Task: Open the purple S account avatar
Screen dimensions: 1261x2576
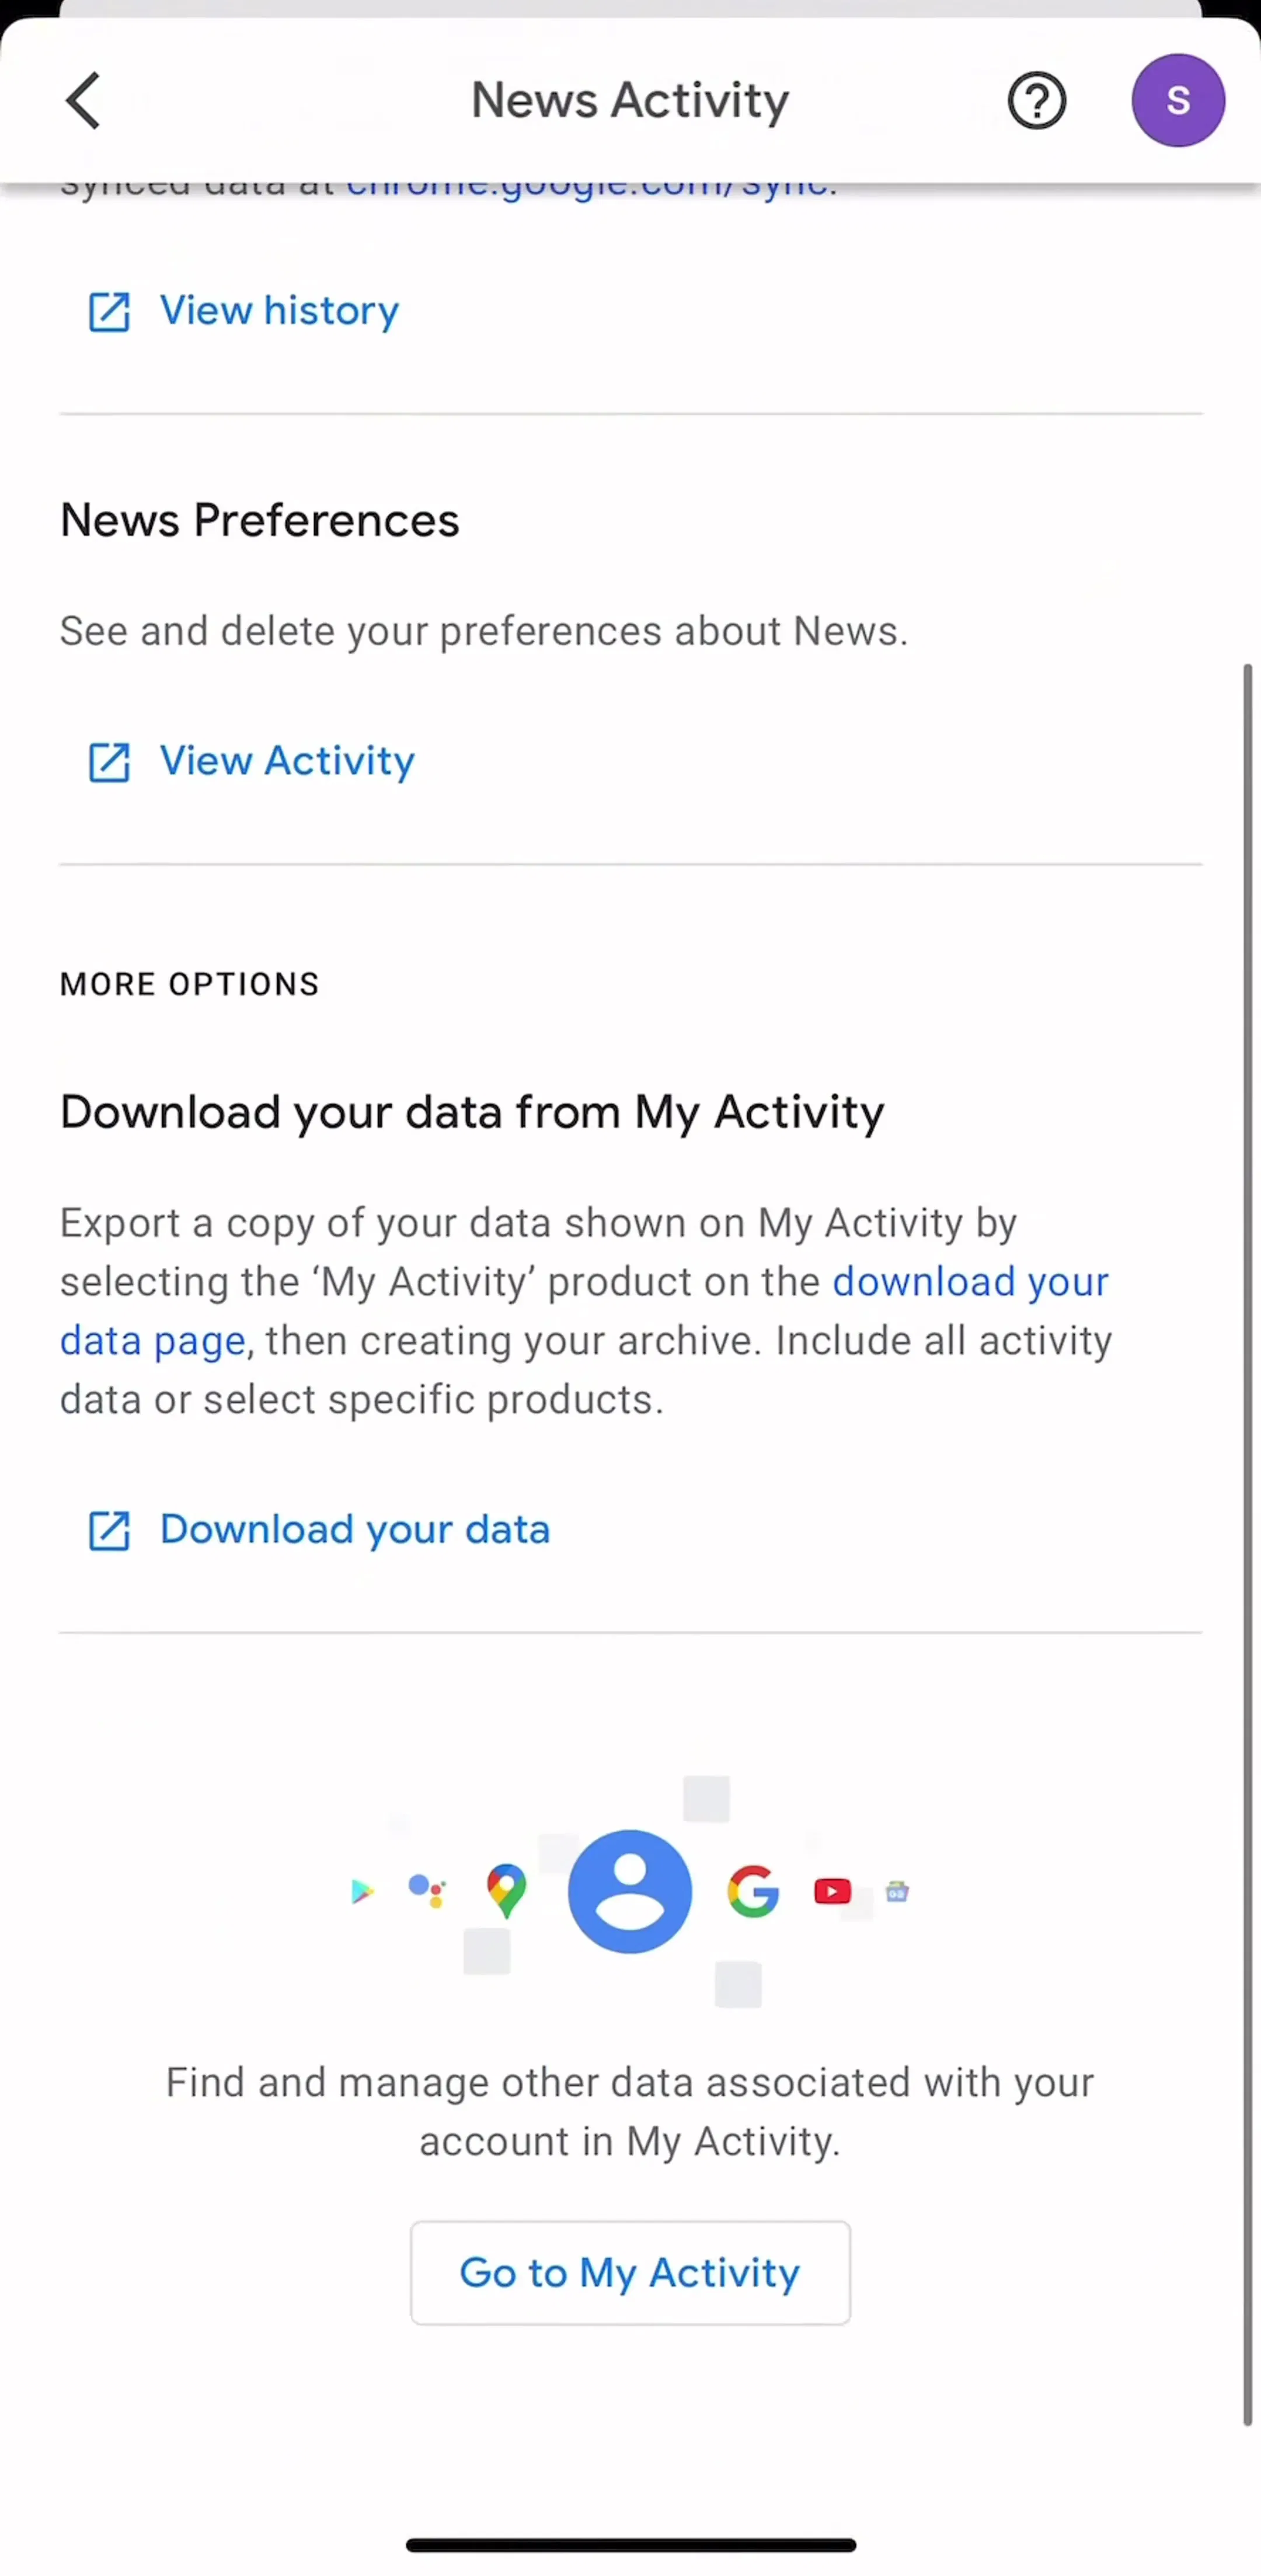Action: 1178,100
